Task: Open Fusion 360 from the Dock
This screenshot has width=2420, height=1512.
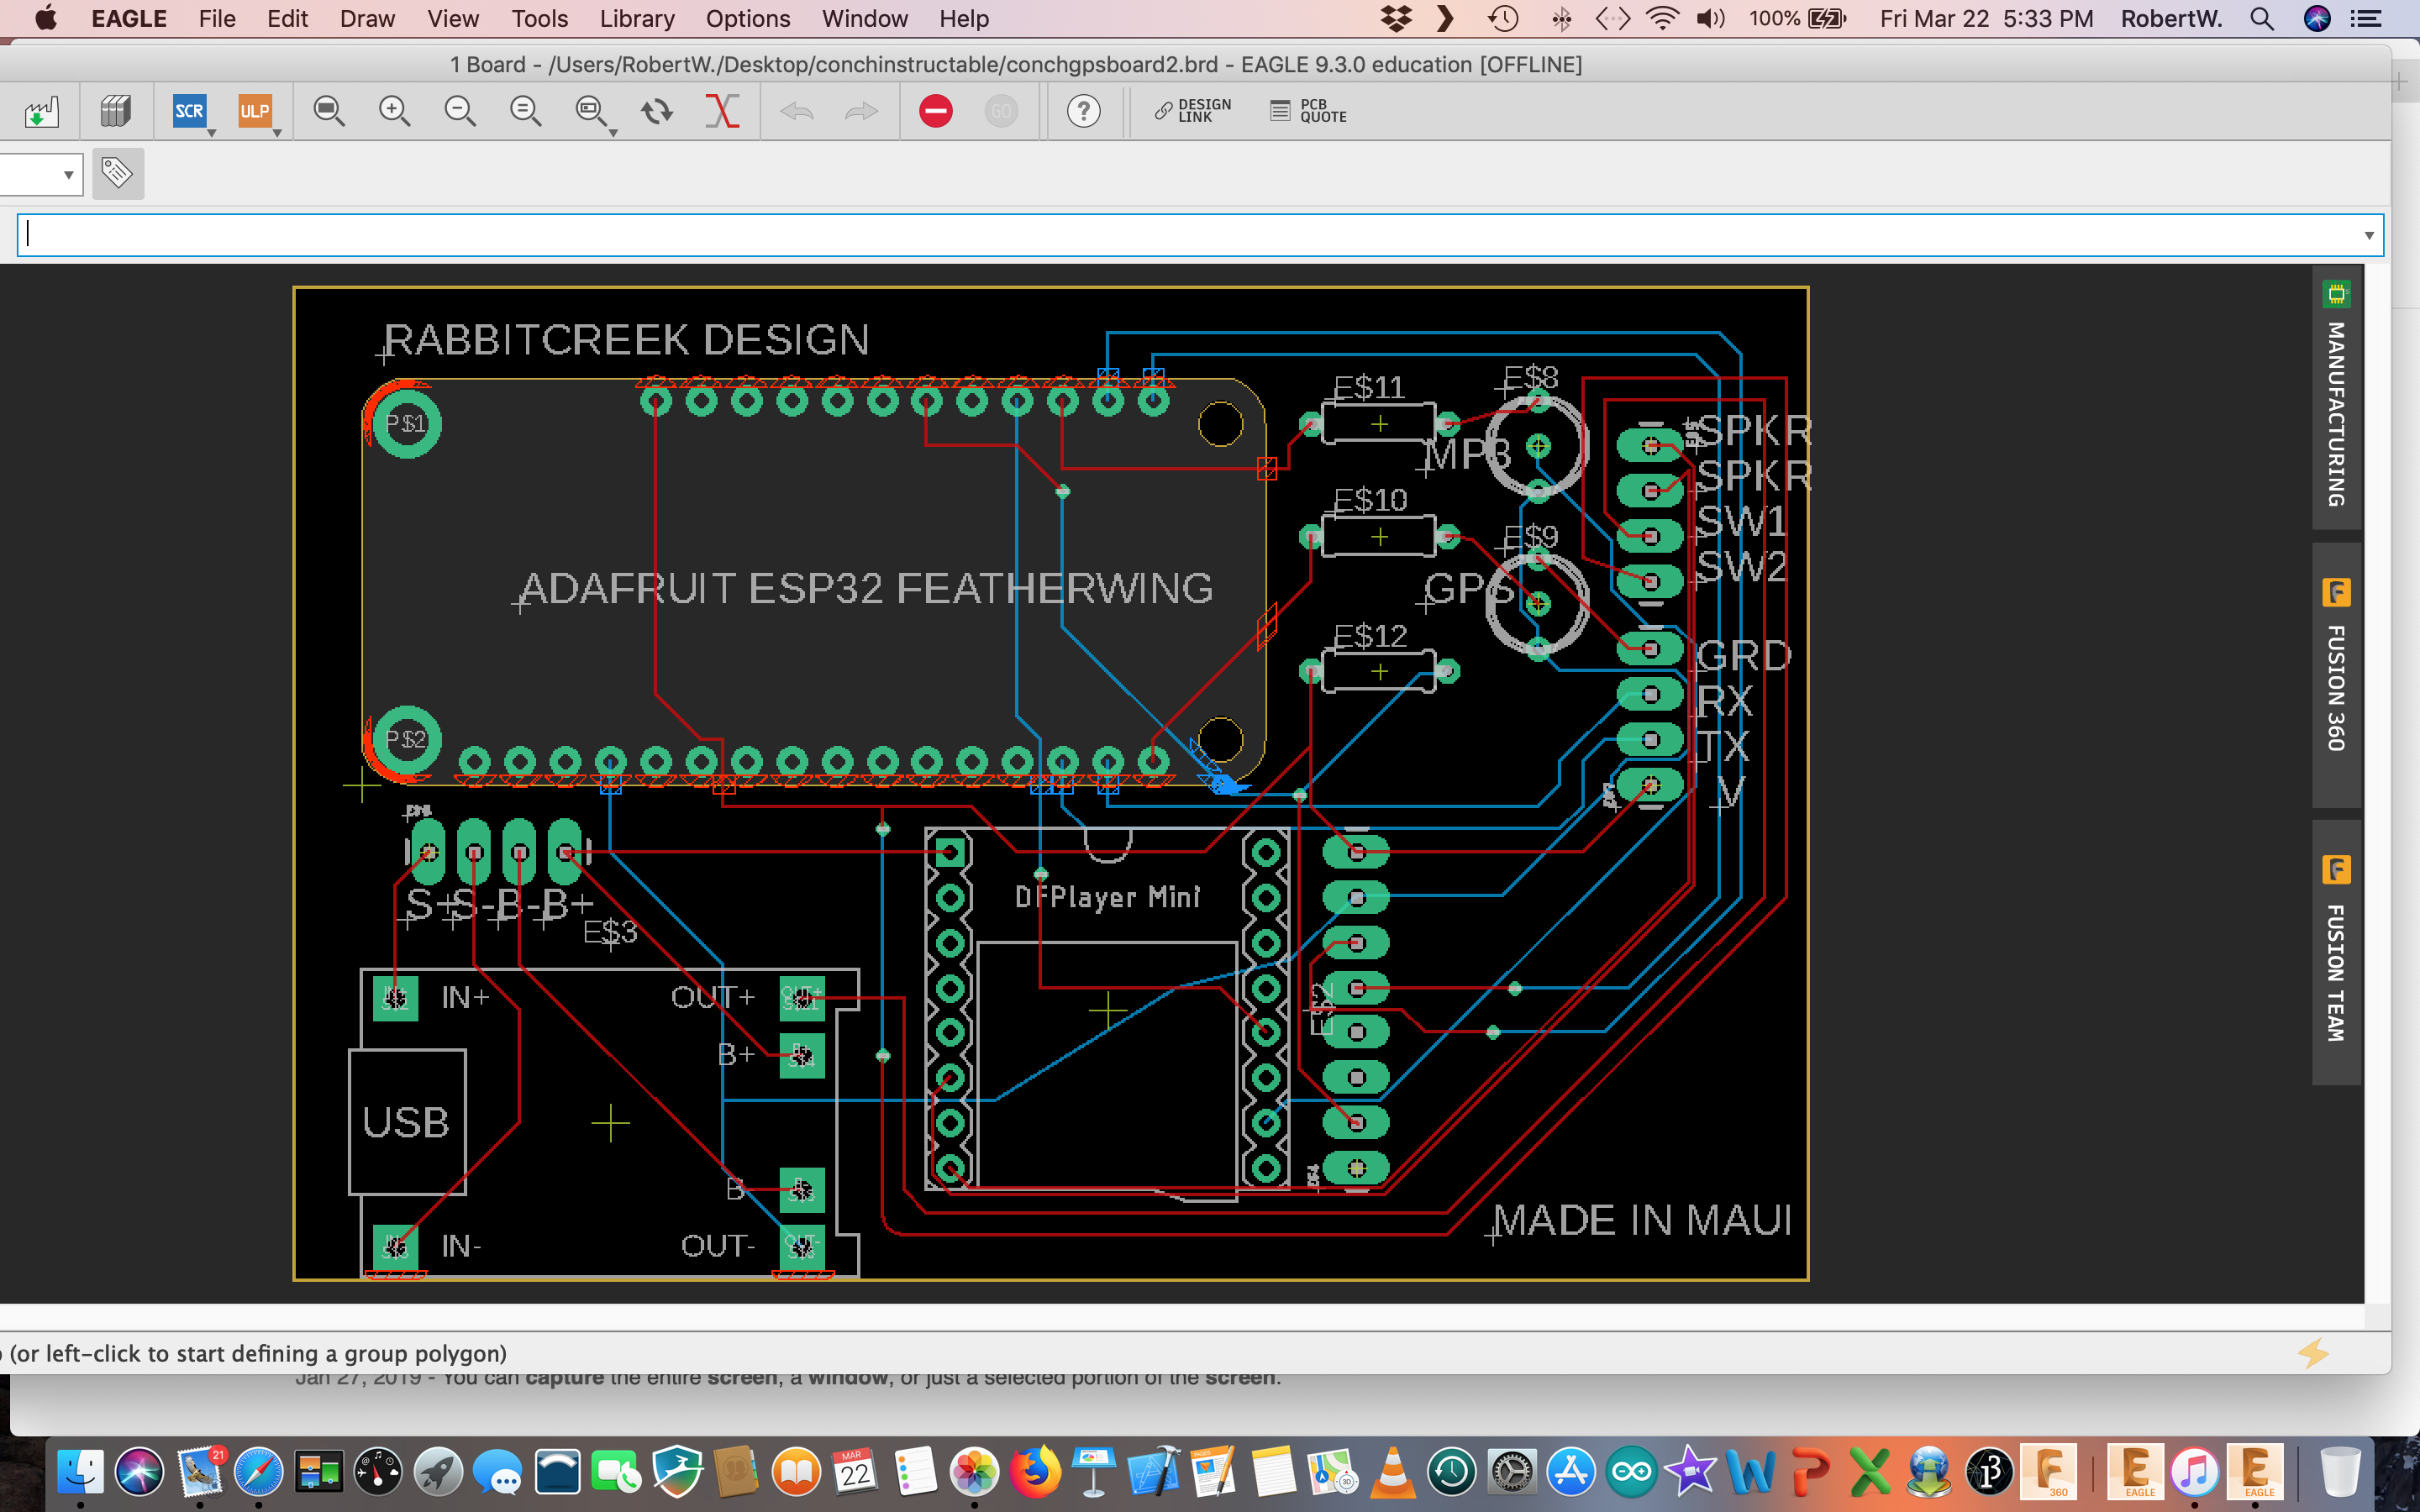Action: click(x=2048, y=1471)
